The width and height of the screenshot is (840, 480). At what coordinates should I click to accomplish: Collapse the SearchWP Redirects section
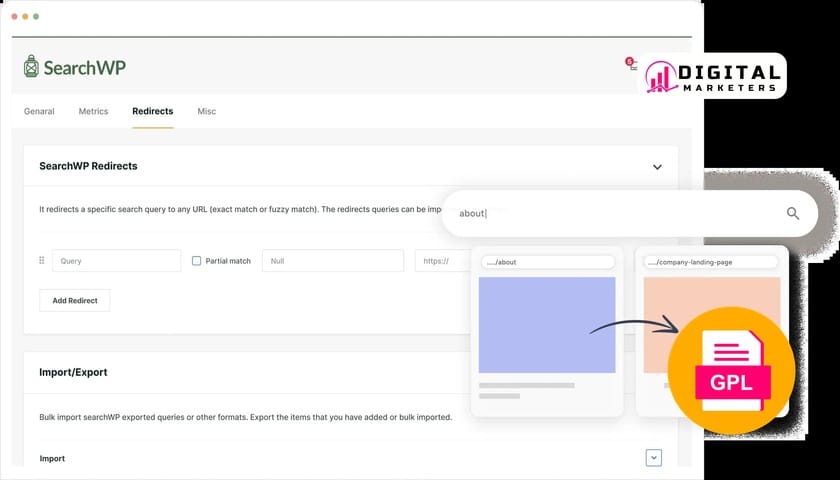pyautogui.click(x=657, y=167)
